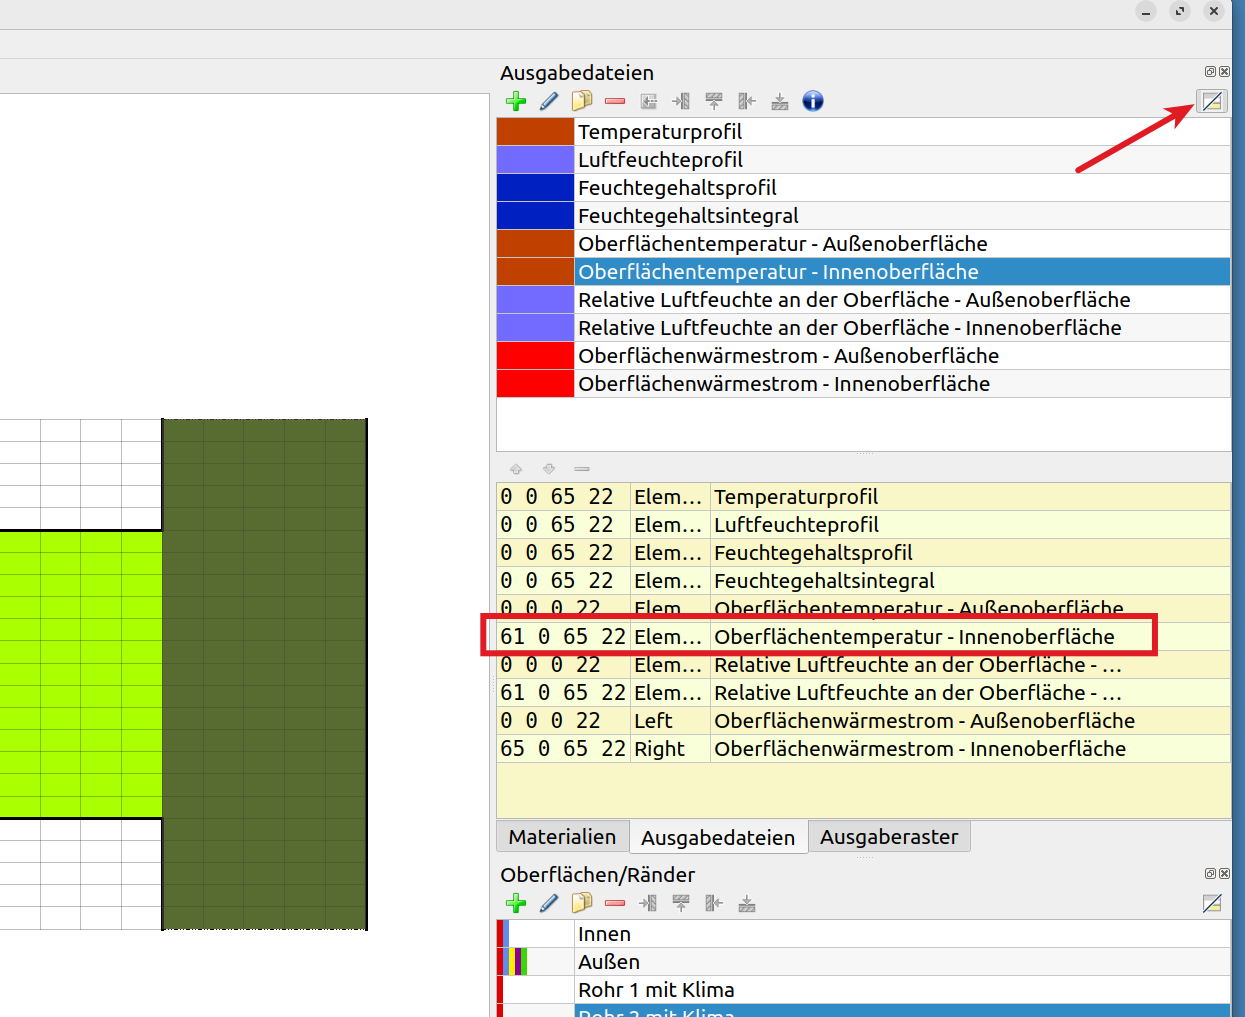Click the red swatch of Oberflächenwärmestrom - Innenoberfläche
This screenshot has height=1017, width=1245.
535,384
